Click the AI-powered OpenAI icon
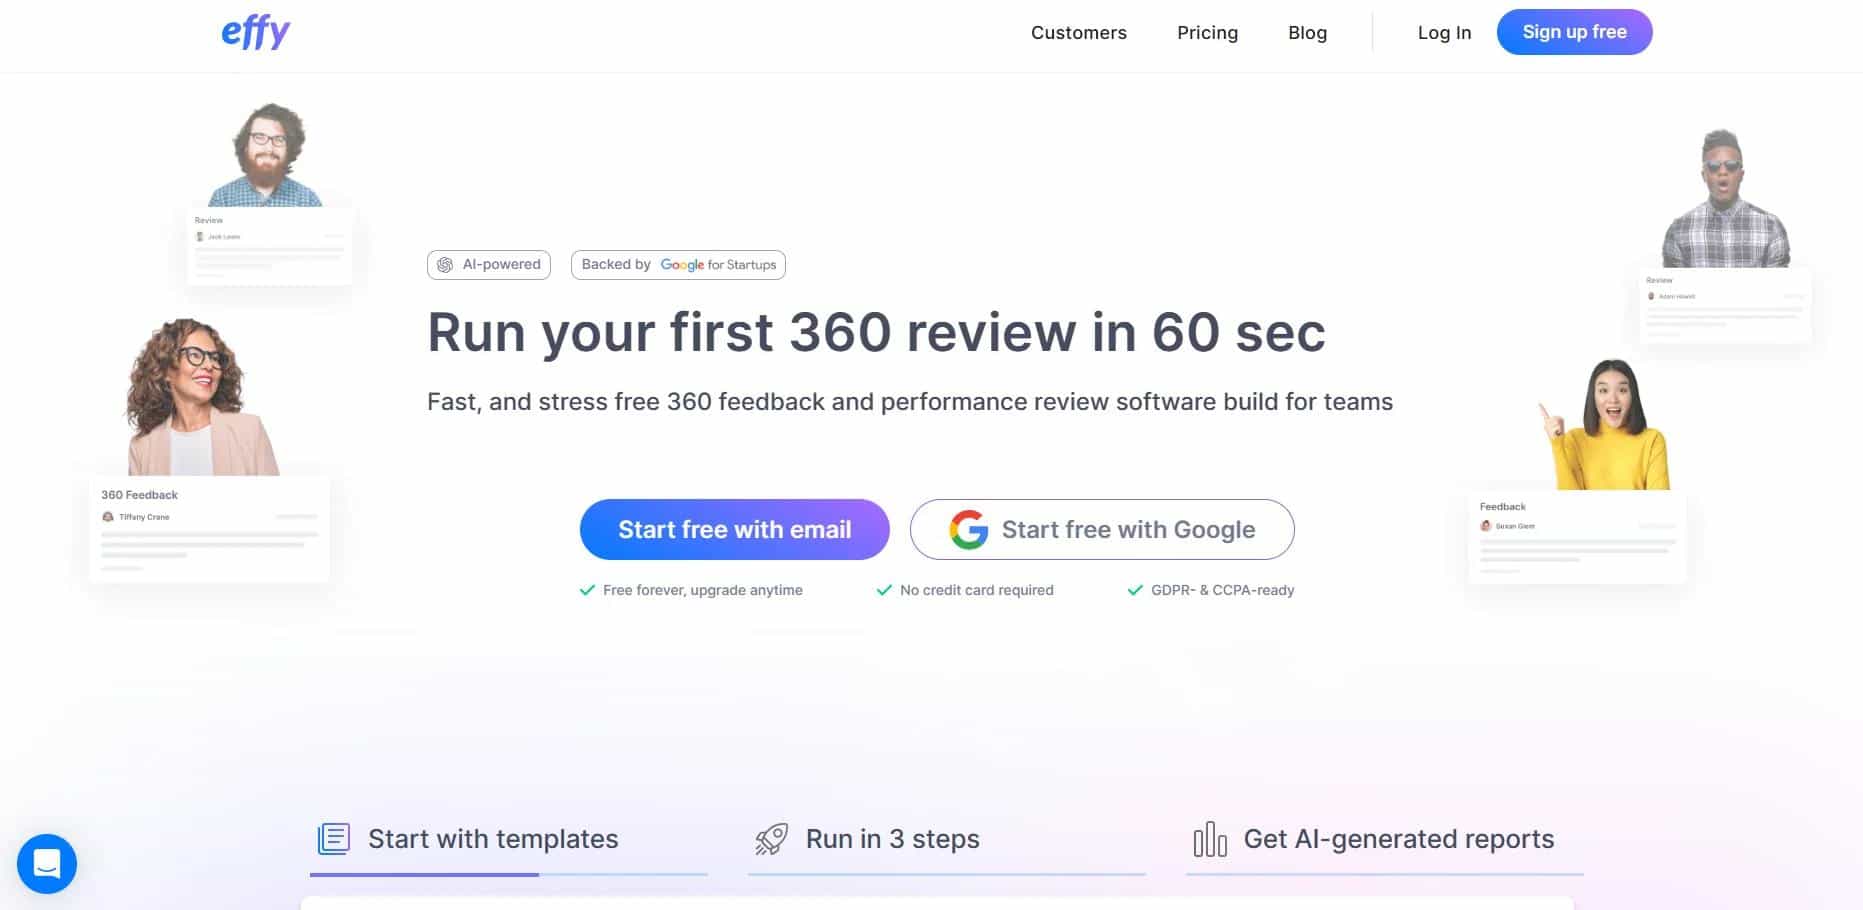The height and width of the screenshot is (910, 1863). (445, 265)
